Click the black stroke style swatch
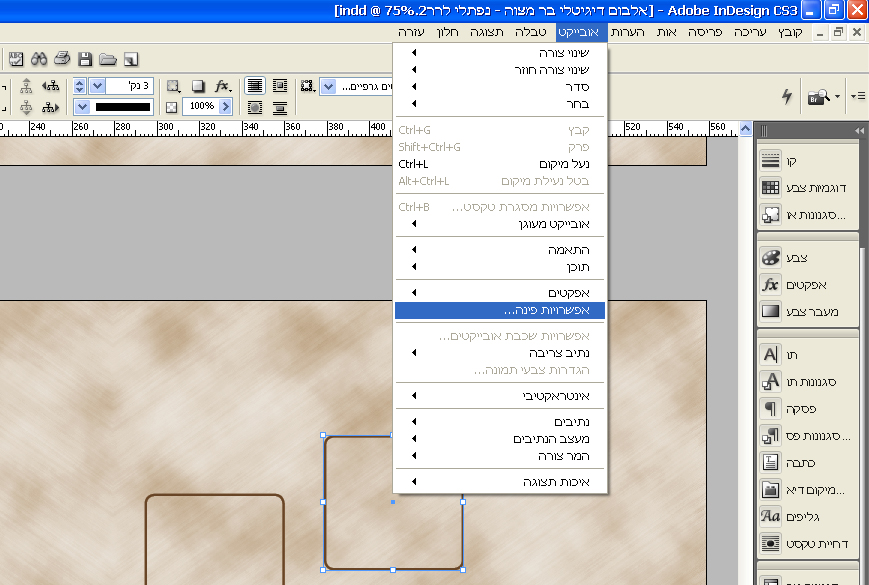The height and width of the screenshot is (585, 869). click(122, 107)
